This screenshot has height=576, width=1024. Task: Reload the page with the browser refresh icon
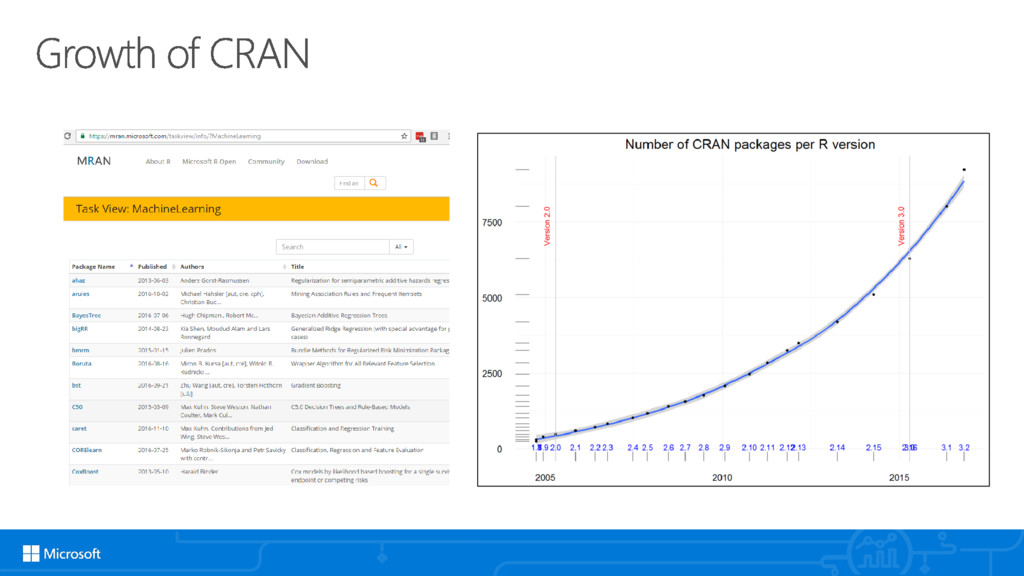point(67,136)
